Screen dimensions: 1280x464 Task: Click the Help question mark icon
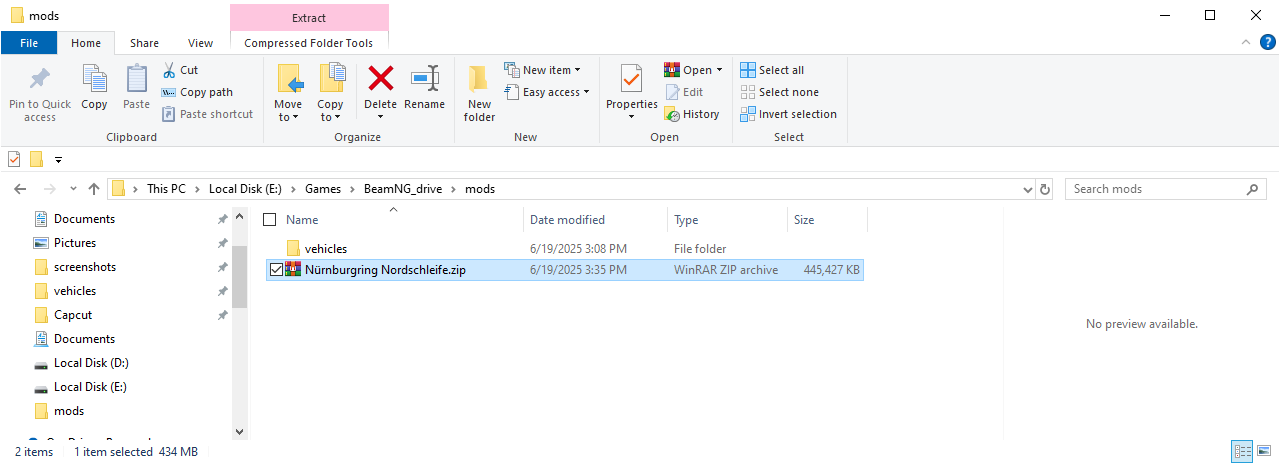pos(1267,42)
